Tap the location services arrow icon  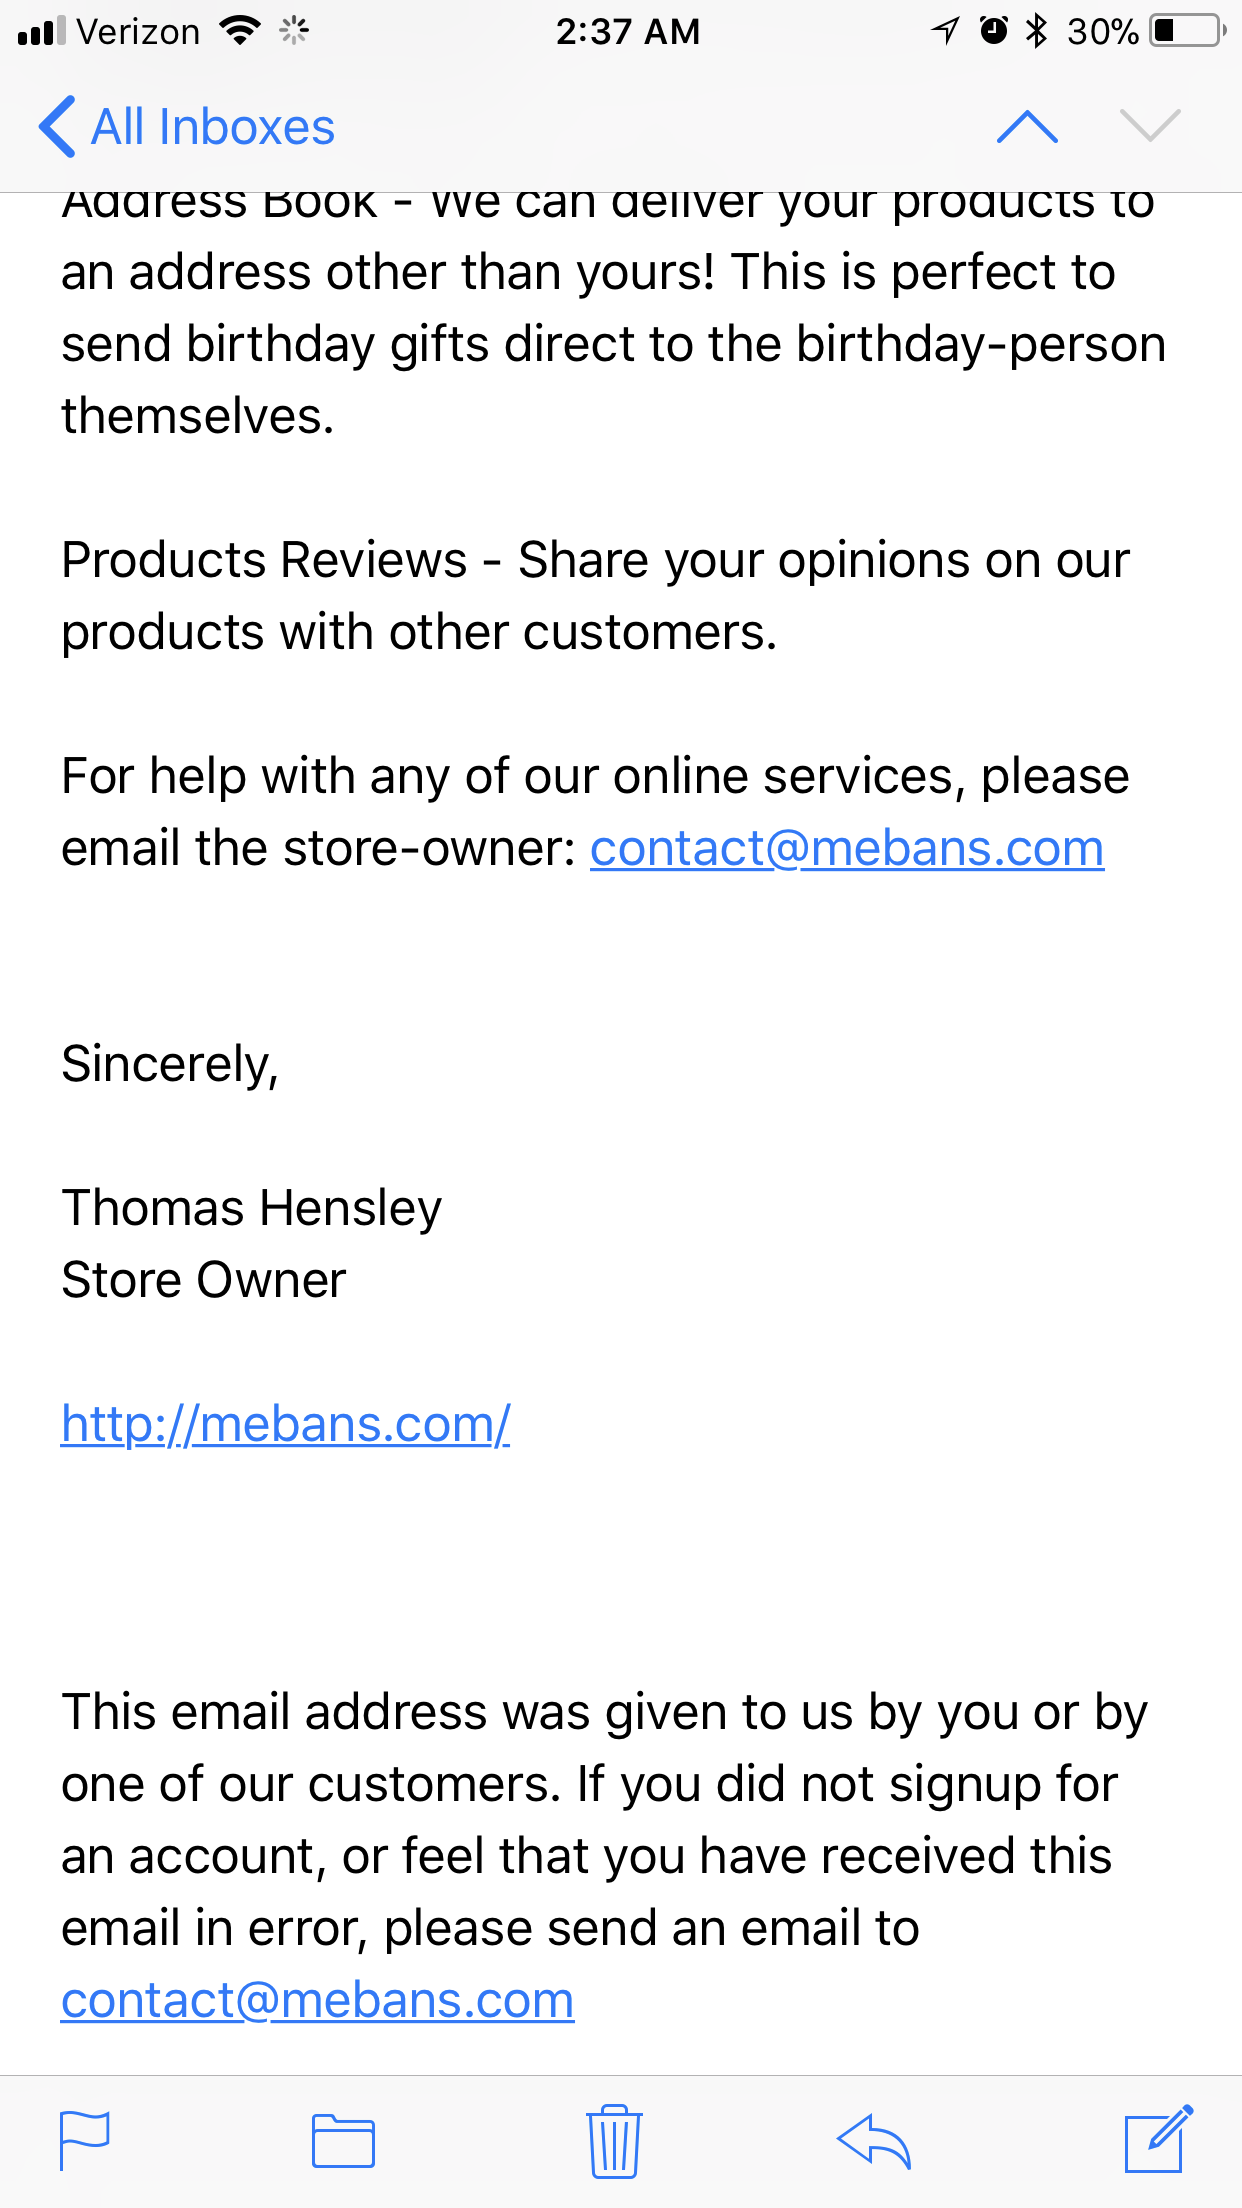pos(945,31)
